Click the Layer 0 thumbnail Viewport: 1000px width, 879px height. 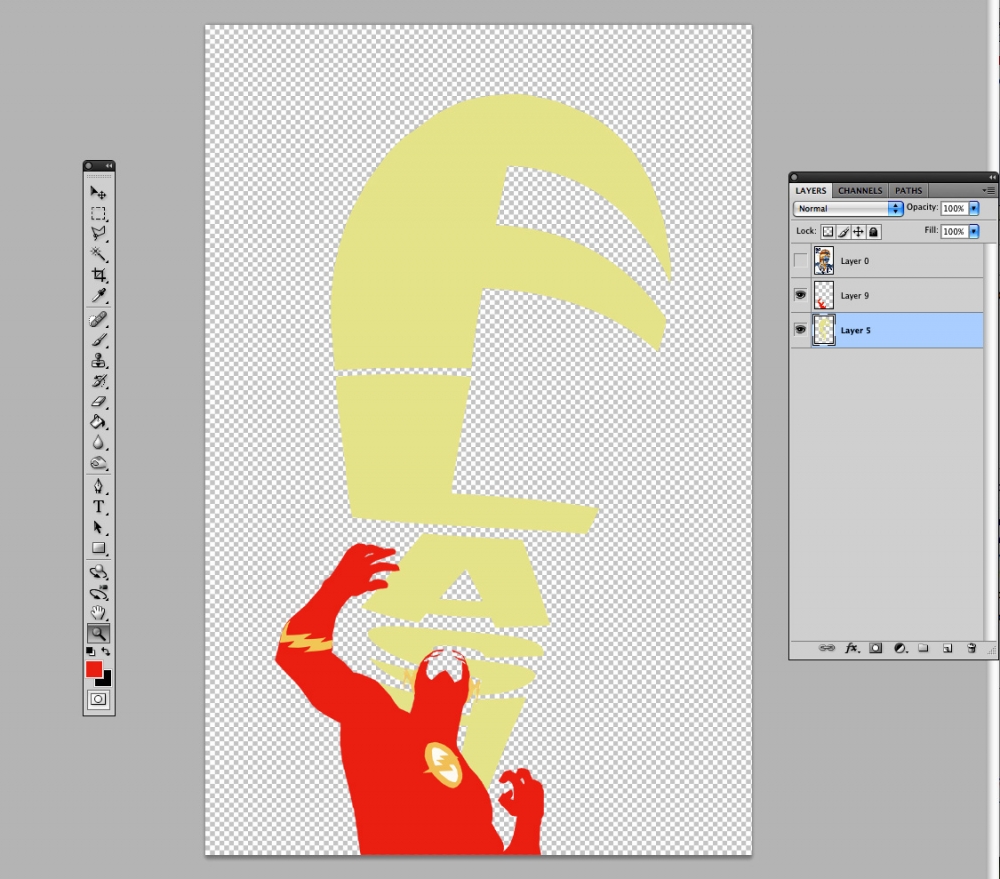pyautogui.click(x=823, y=260)
